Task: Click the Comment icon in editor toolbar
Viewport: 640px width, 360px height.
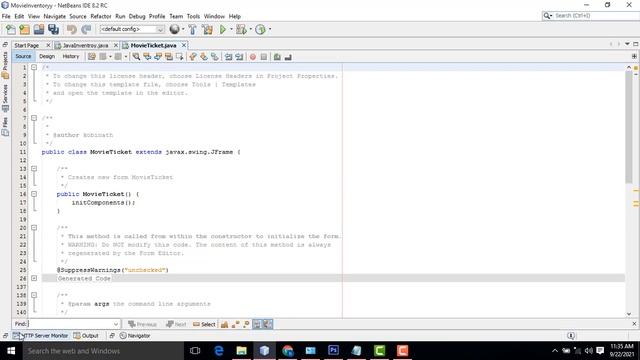Action: [277, 57]
